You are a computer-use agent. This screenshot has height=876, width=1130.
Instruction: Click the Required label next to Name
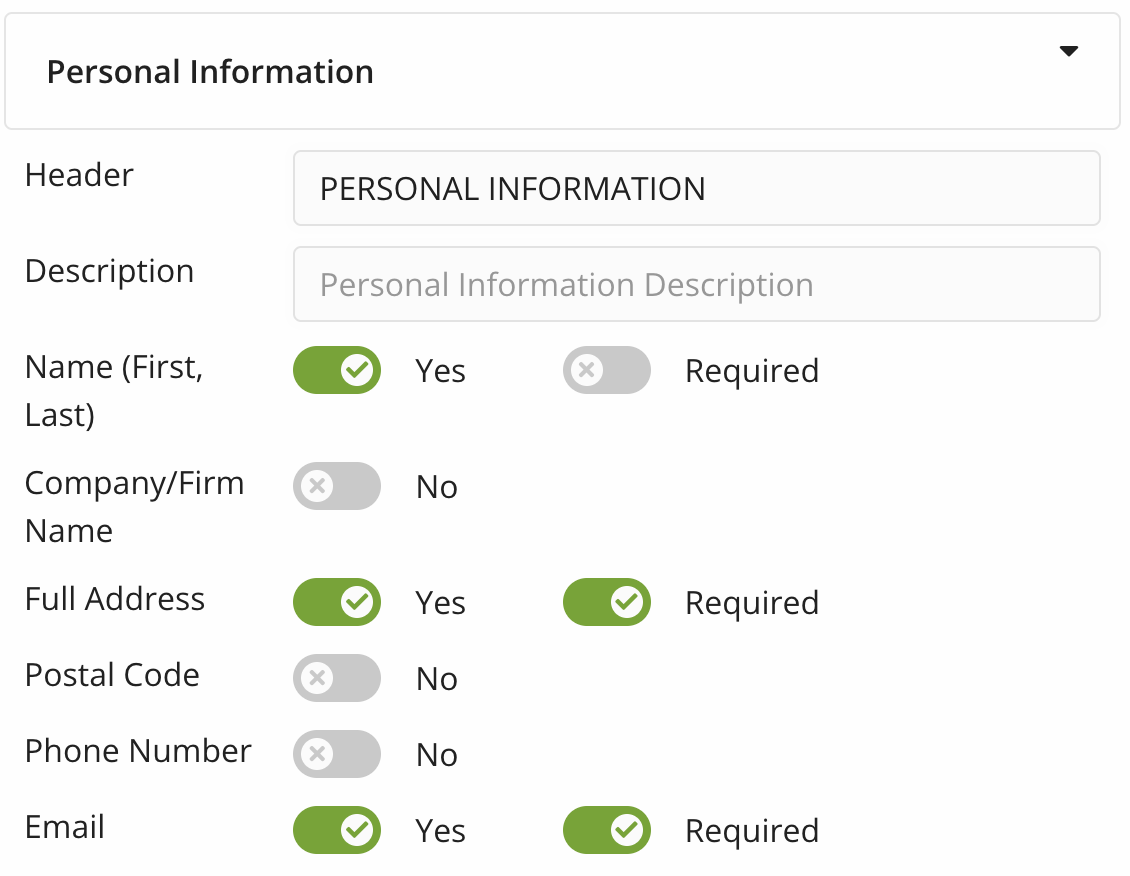(x=752, y=371)
